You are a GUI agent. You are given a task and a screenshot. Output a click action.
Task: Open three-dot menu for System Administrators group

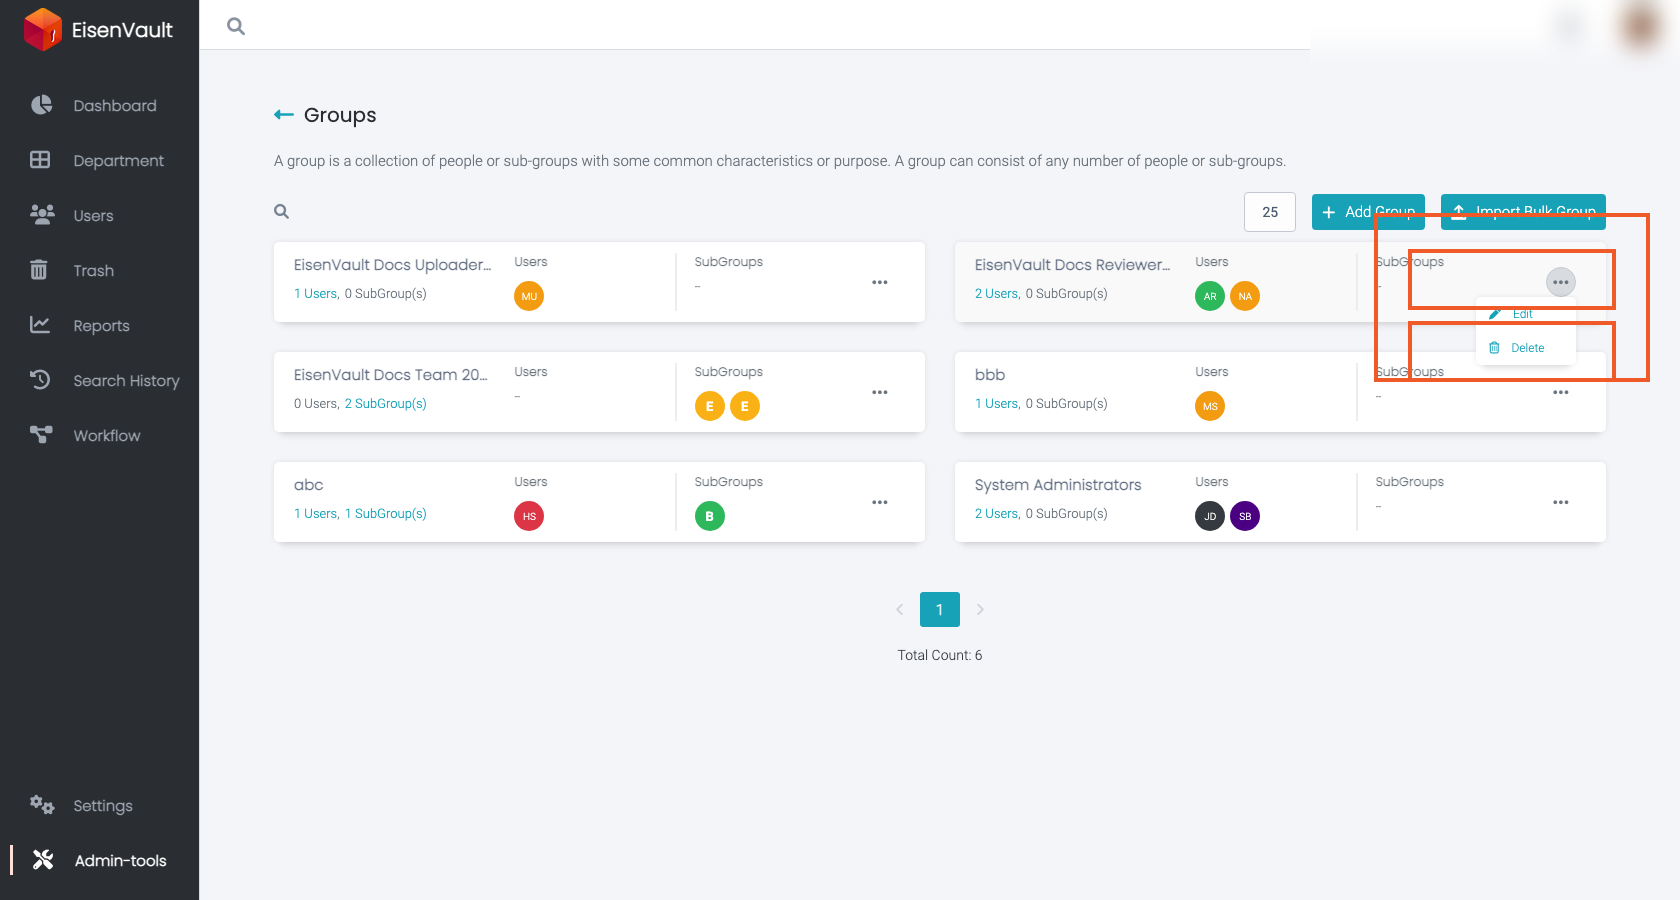tap(1561, 502)
